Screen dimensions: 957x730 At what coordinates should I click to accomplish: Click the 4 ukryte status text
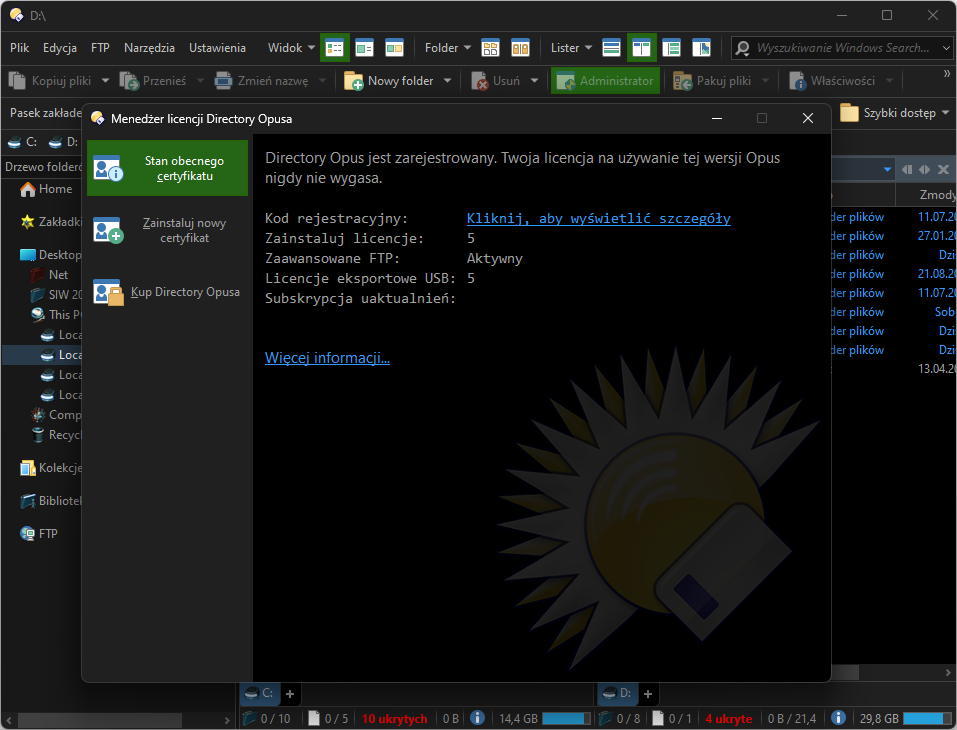point(729,718)
